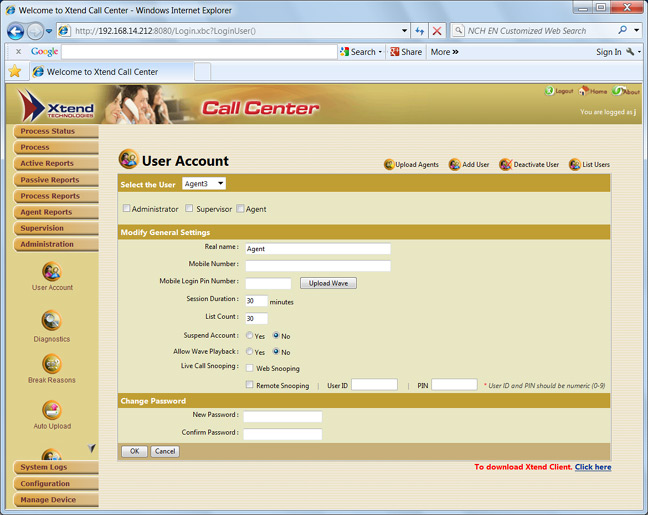648x515 pixels.
Task: Enable the Web Snooping checkbox
Action: [x=250, y=367]
